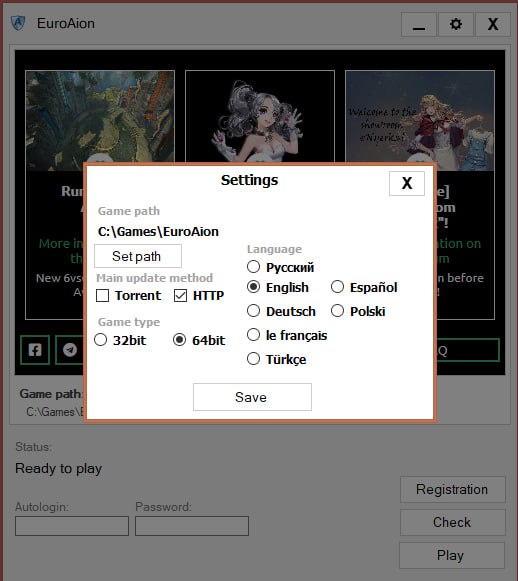
Task: Choose le français language option
Action: pyautogui.click(x=253, y=335)
